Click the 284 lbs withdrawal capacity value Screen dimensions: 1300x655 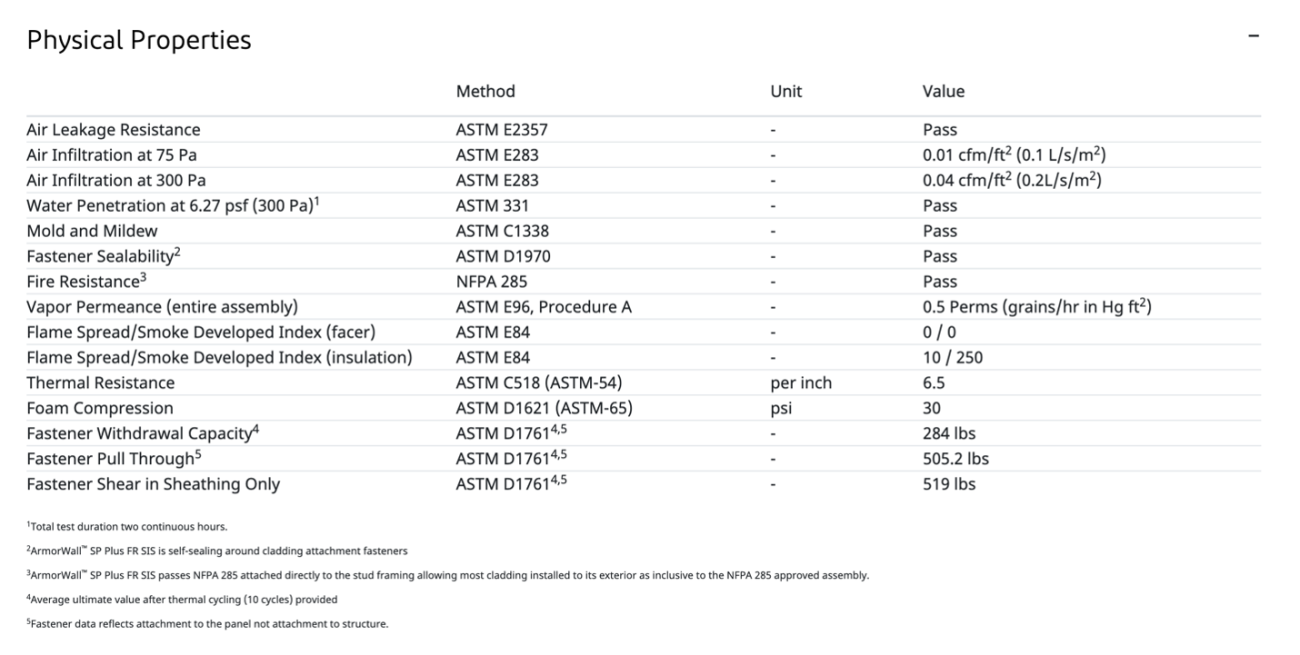[949, 434]
